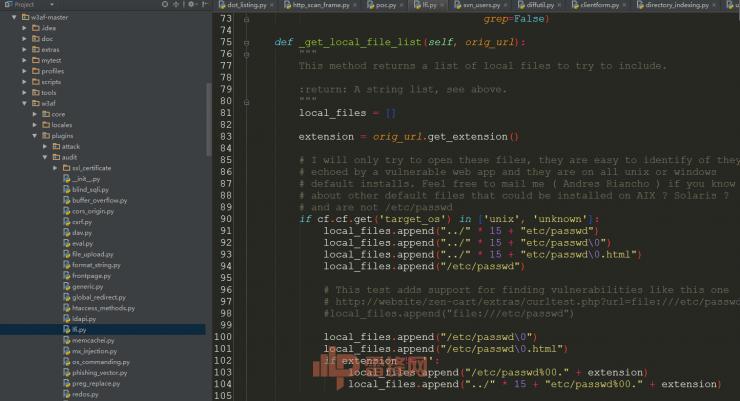Open os_commanding.py in the project tree
740x401 pixels.
[94, 361]
